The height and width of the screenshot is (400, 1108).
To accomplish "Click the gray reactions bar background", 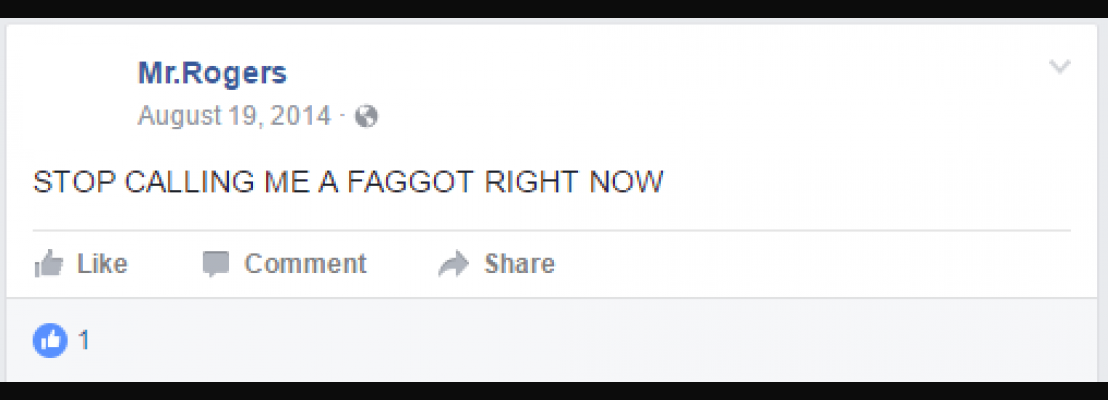I will (x=565, y=340).
